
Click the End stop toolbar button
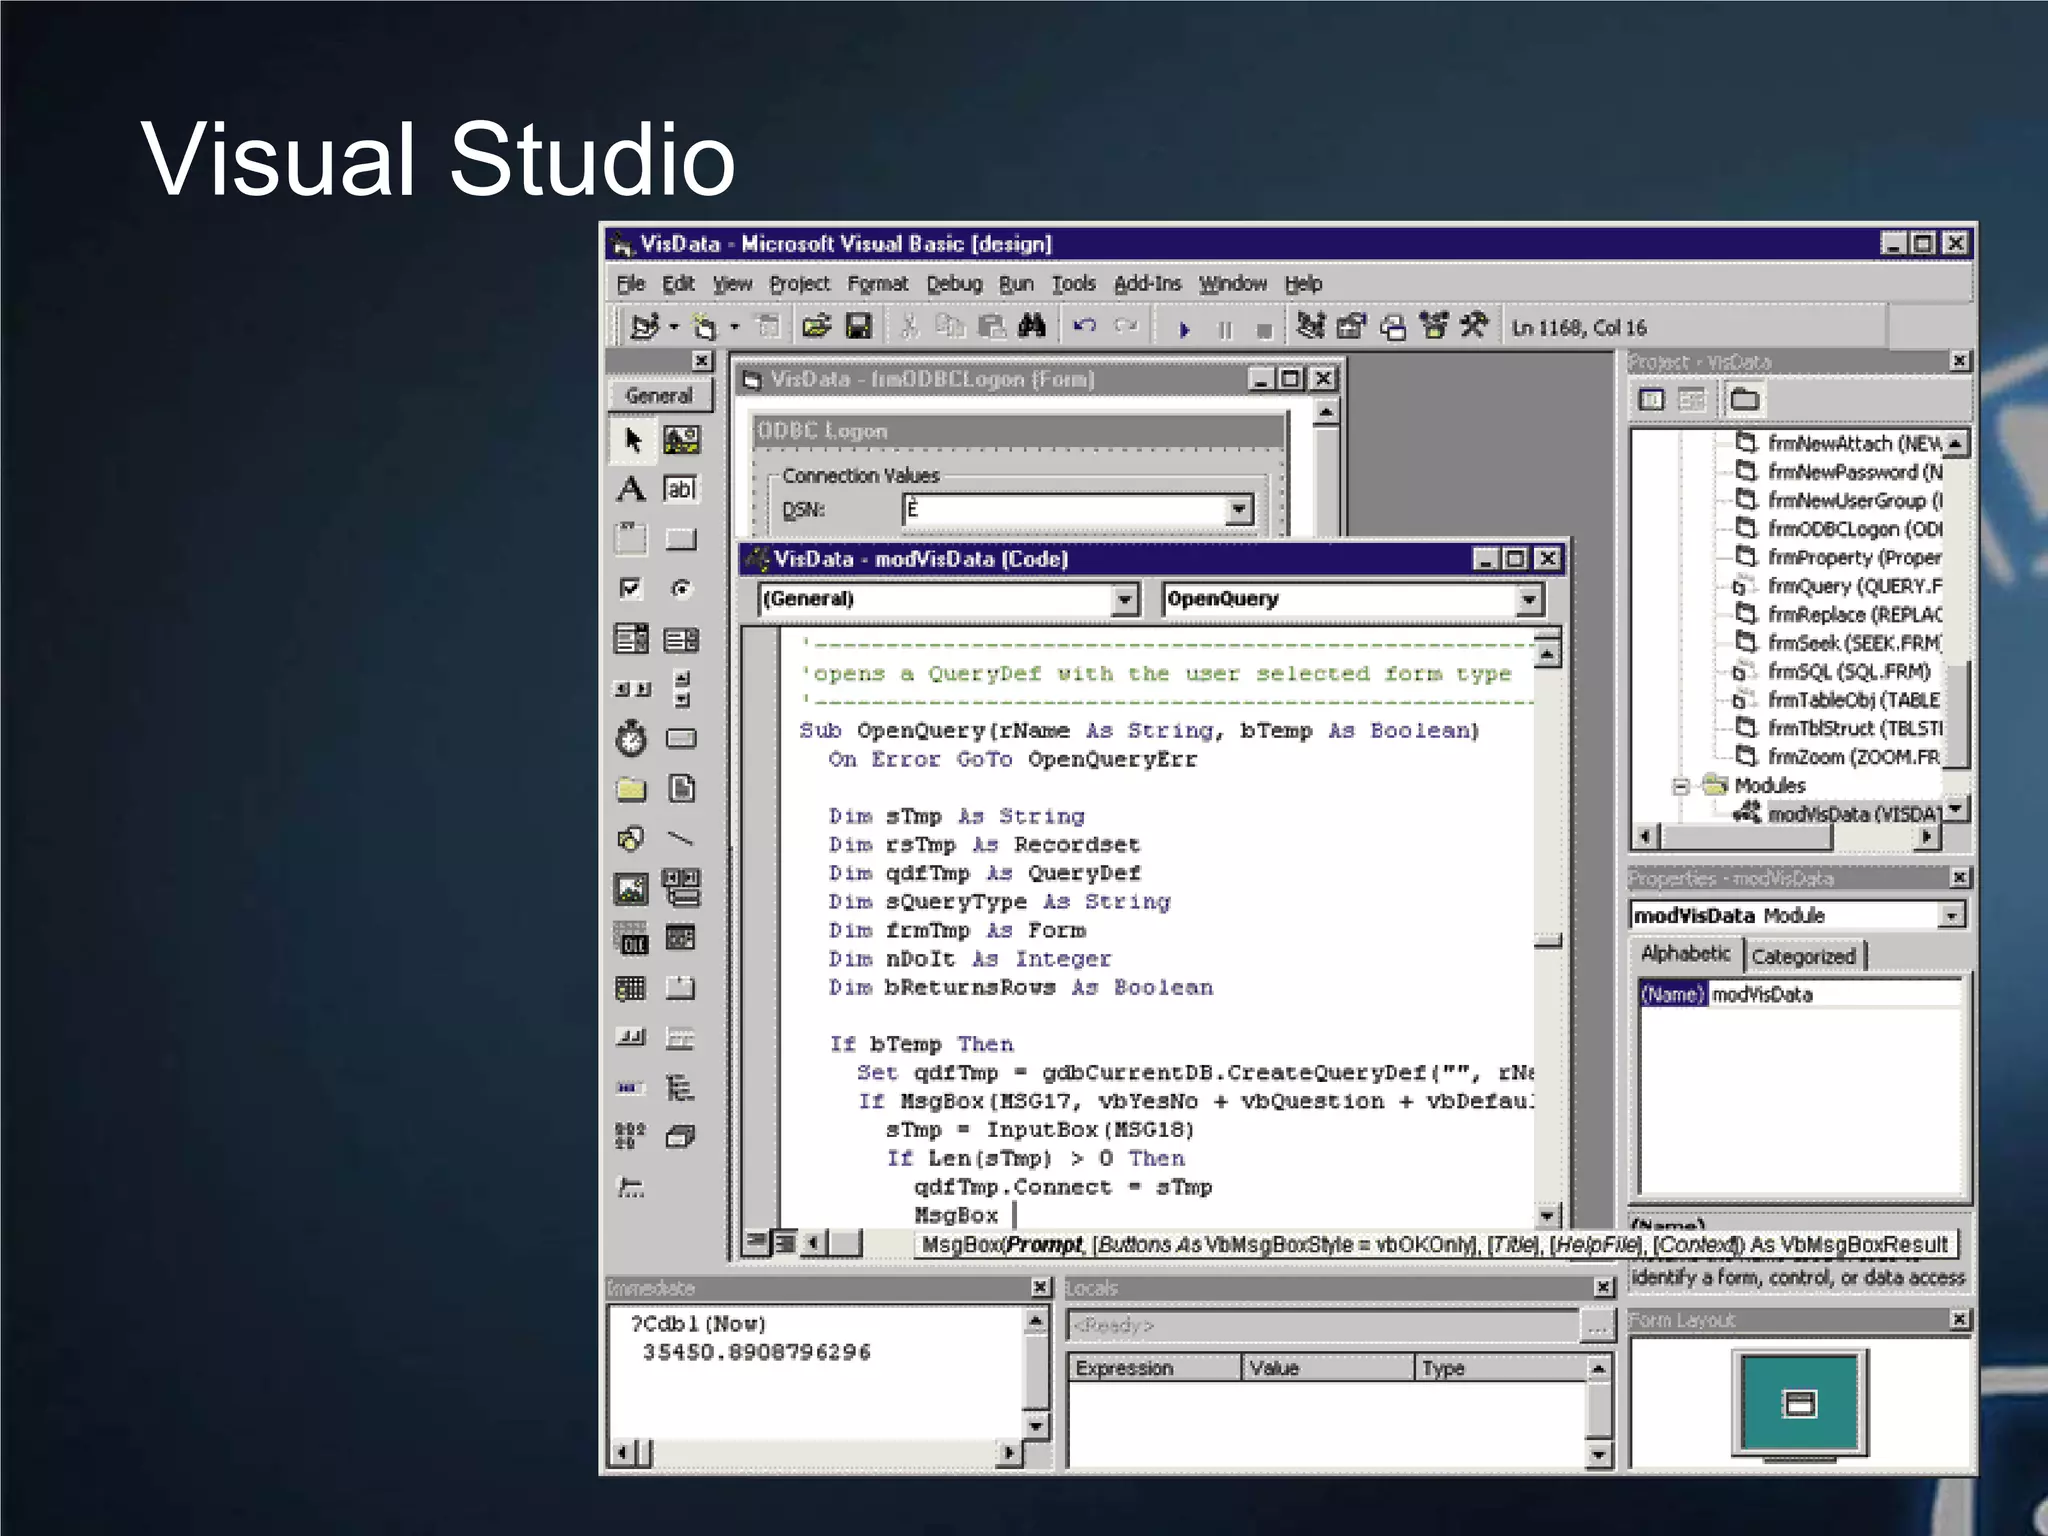tap(1264, 330)
